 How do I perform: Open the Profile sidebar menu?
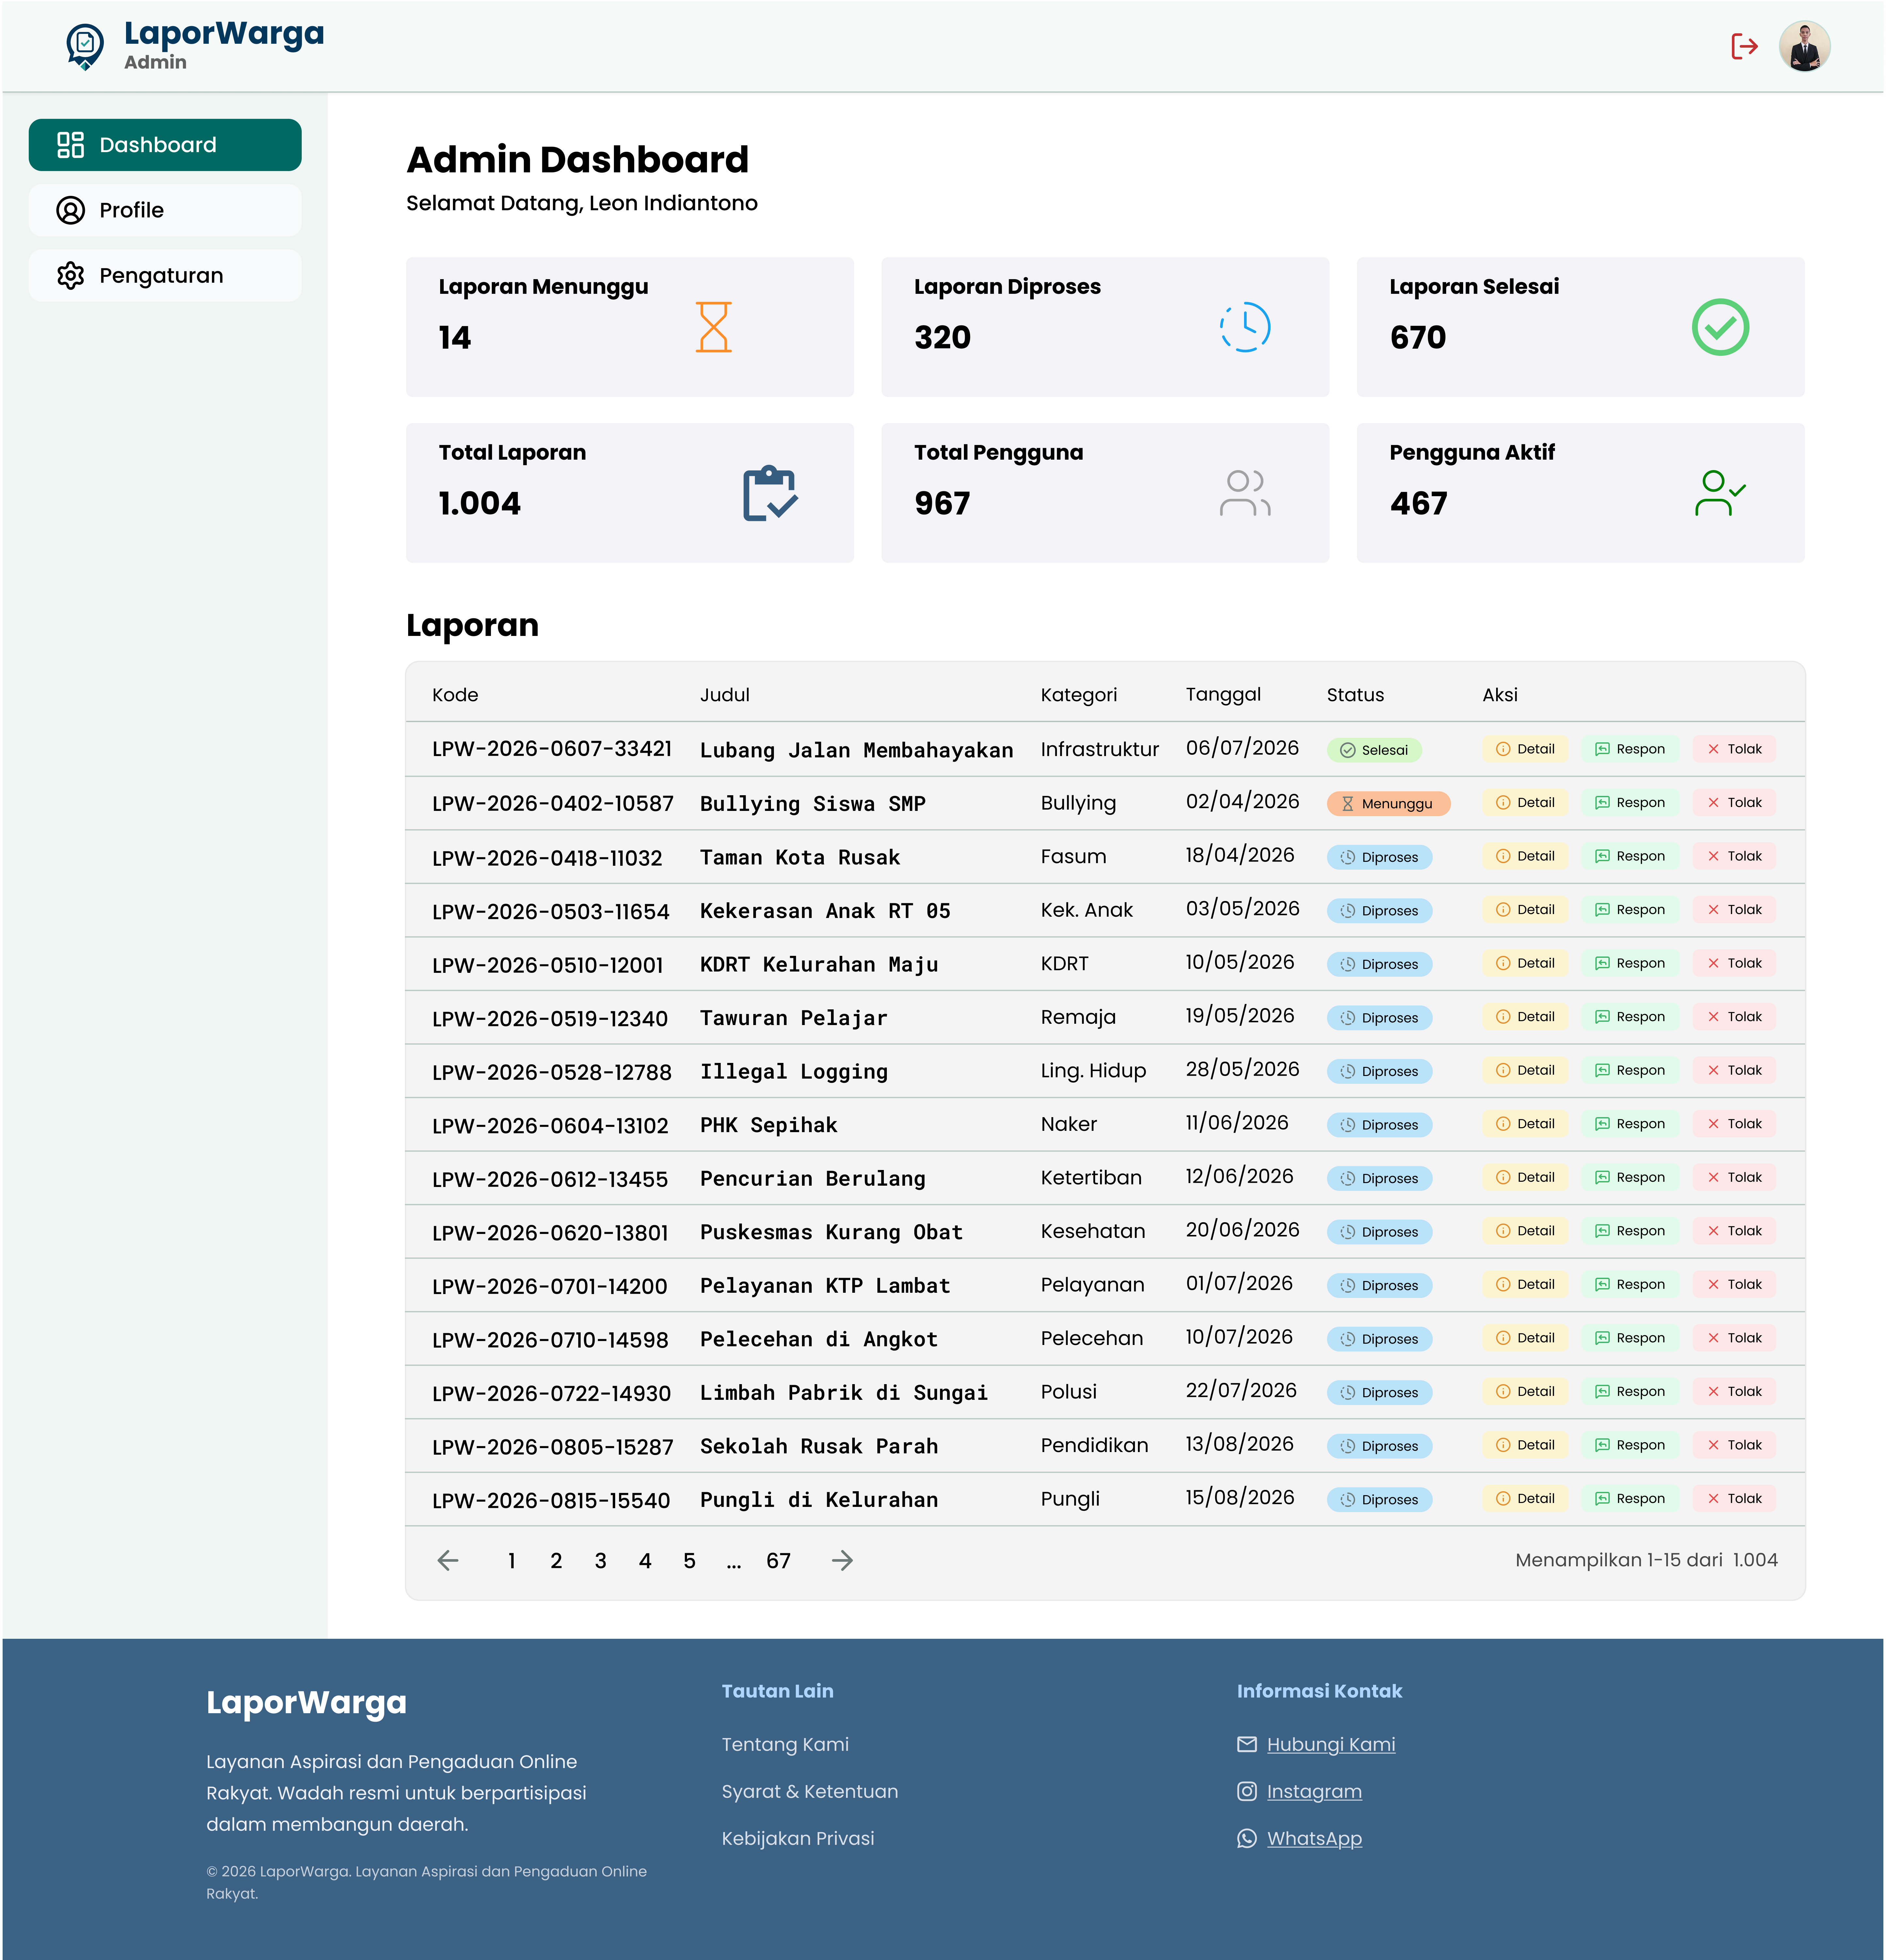pyautogui.click(x=165, y=210)
